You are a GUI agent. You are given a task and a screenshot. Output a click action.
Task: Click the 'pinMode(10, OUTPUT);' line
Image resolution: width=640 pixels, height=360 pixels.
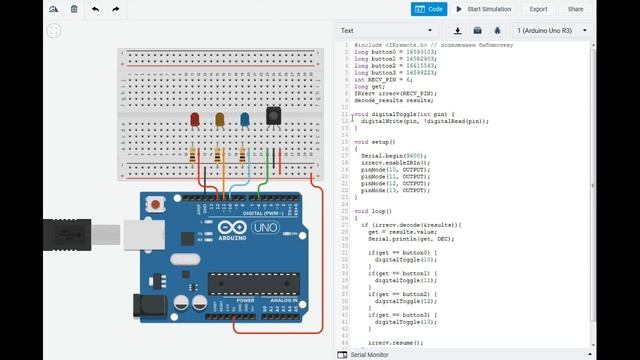(396, 170)
